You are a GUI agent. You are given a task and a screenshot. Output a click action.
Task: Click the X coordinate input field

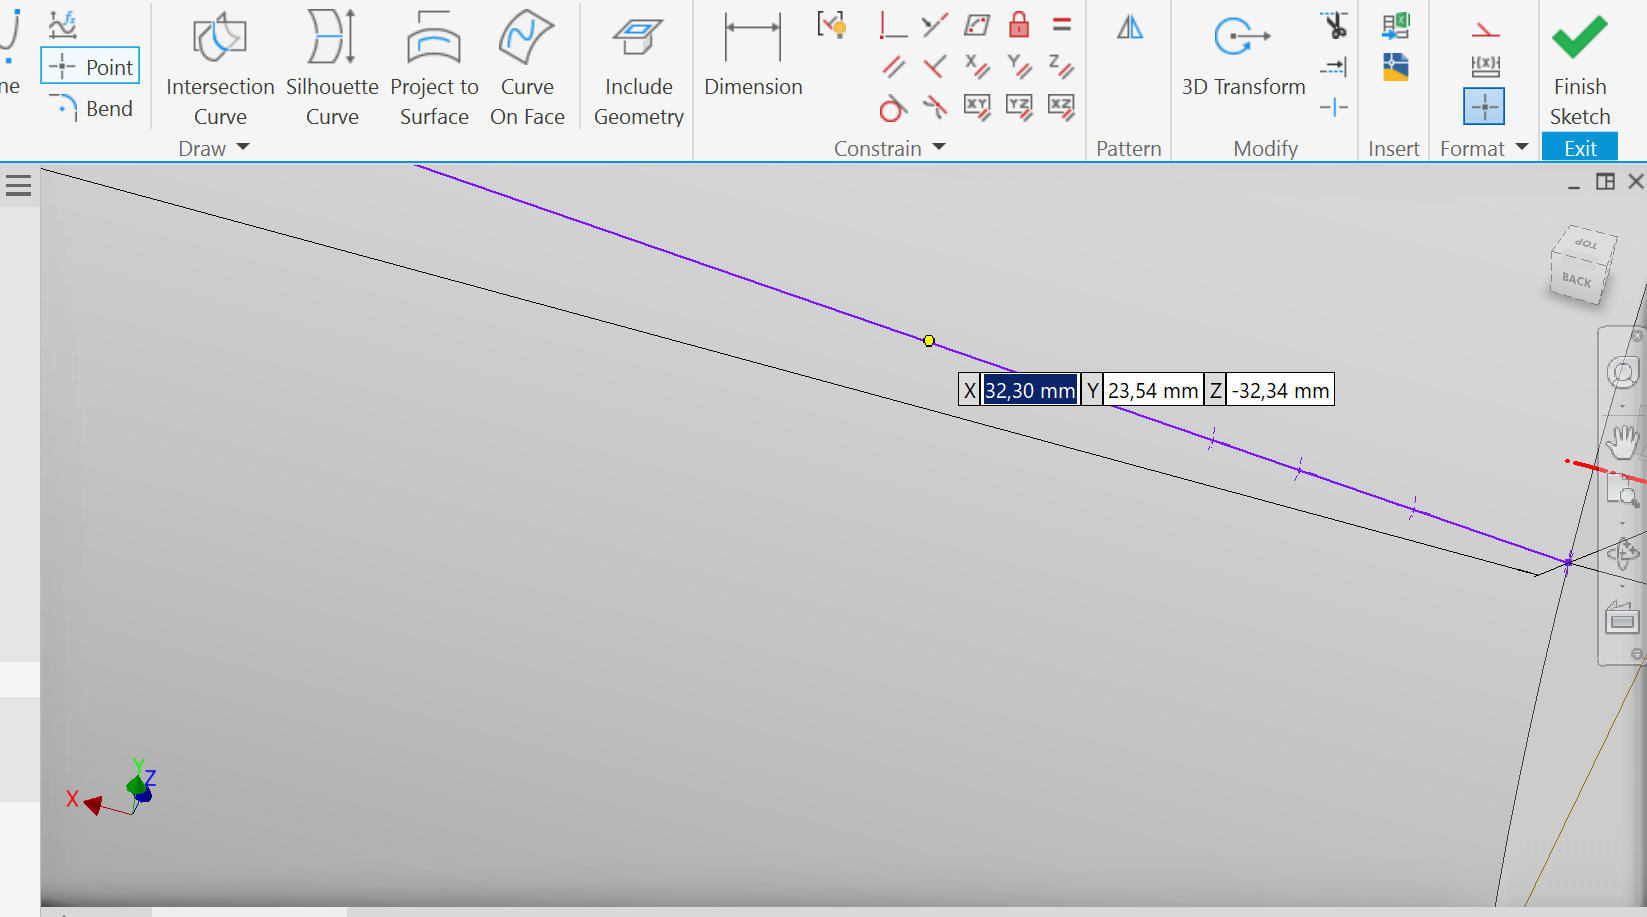coord(1030,390)
